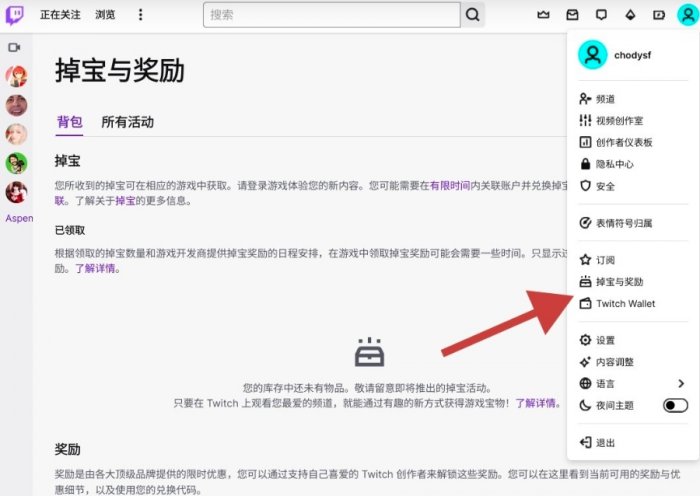Image resolution: width=700 pixels, height=496 pixels.
Task: Switch to the 所有活动 tab
Action: pyautogui.click(x=127, y=122)
